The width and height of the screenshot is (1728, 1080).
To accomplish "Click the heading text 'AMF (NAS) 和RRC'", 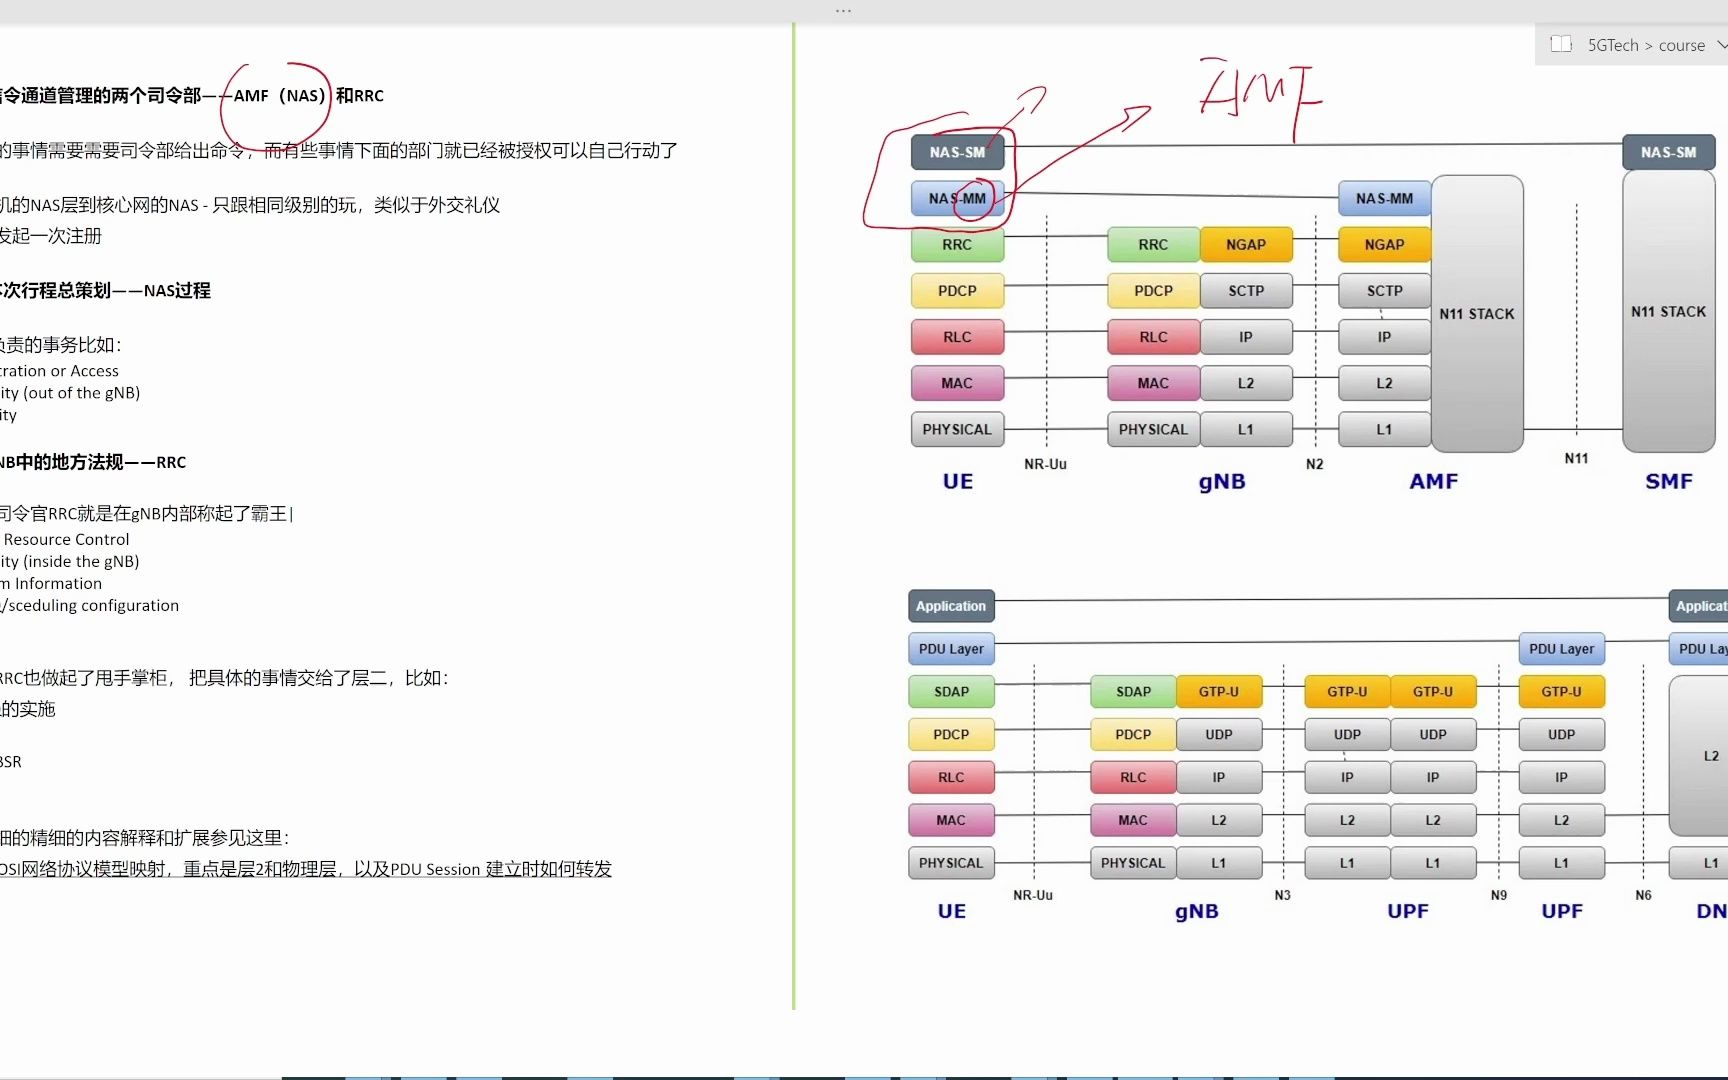I will point(308,96).
